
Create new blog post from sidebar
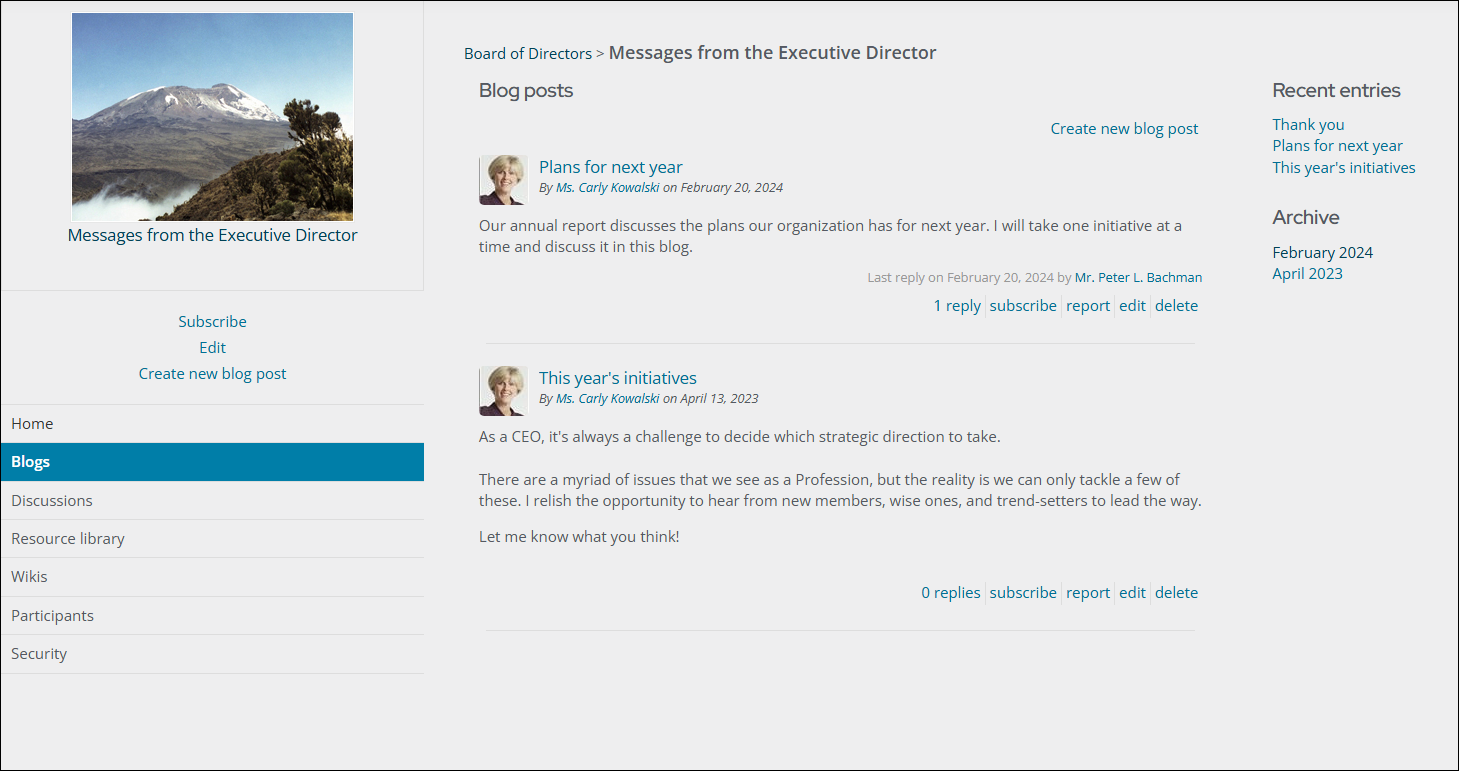pos(212,374)
